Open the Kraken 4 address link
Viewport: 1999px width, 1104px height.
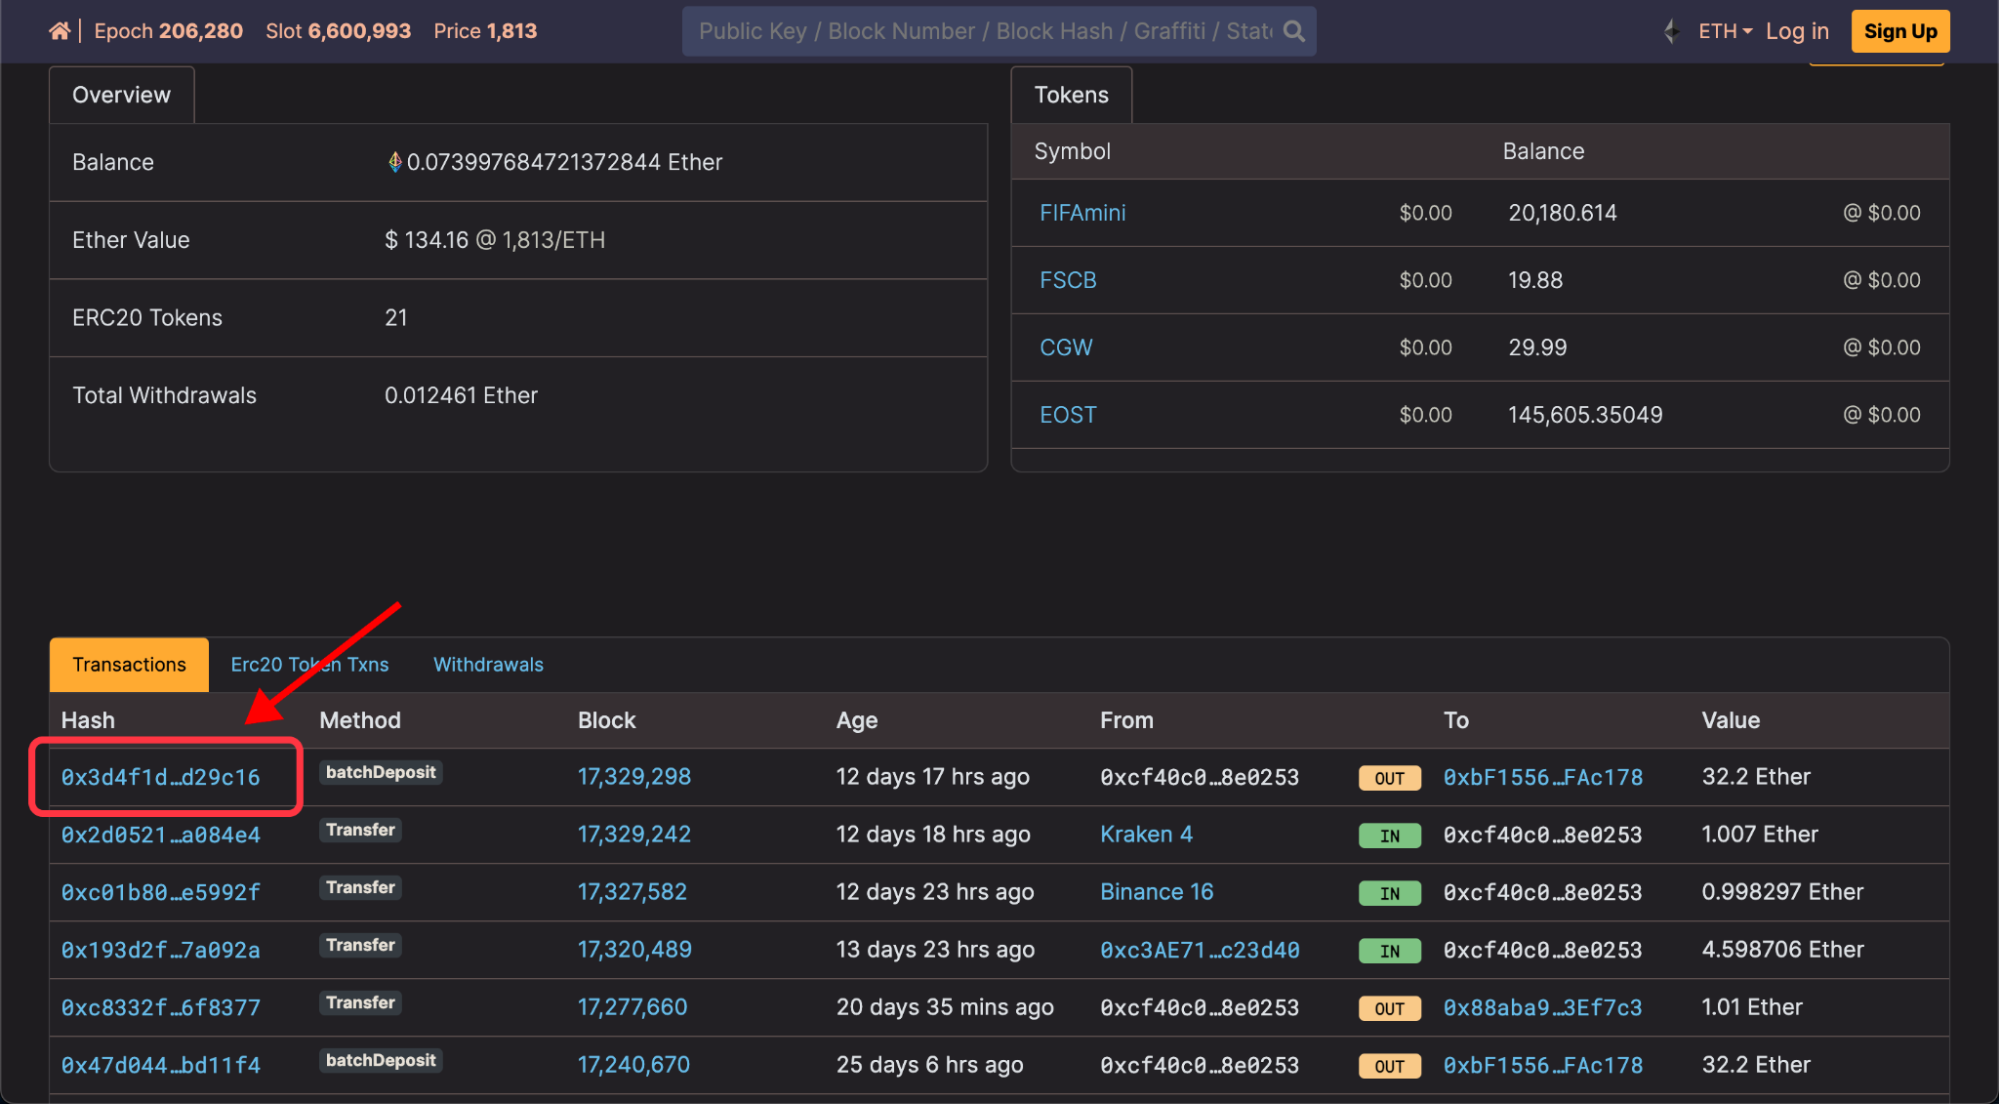1146,834
